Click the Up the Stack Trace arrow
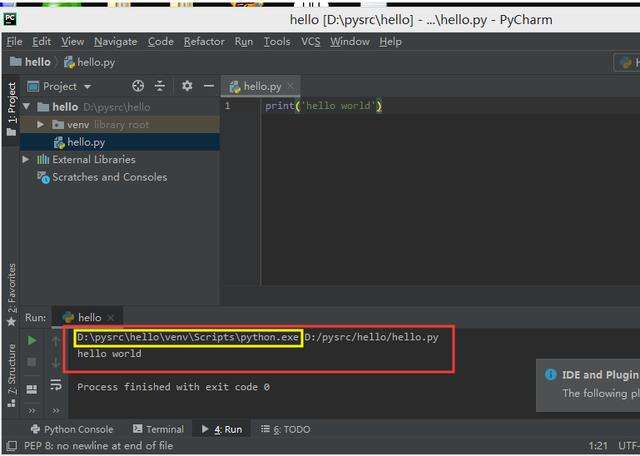Screen dimensions: 640x456 tap(56, 340)
